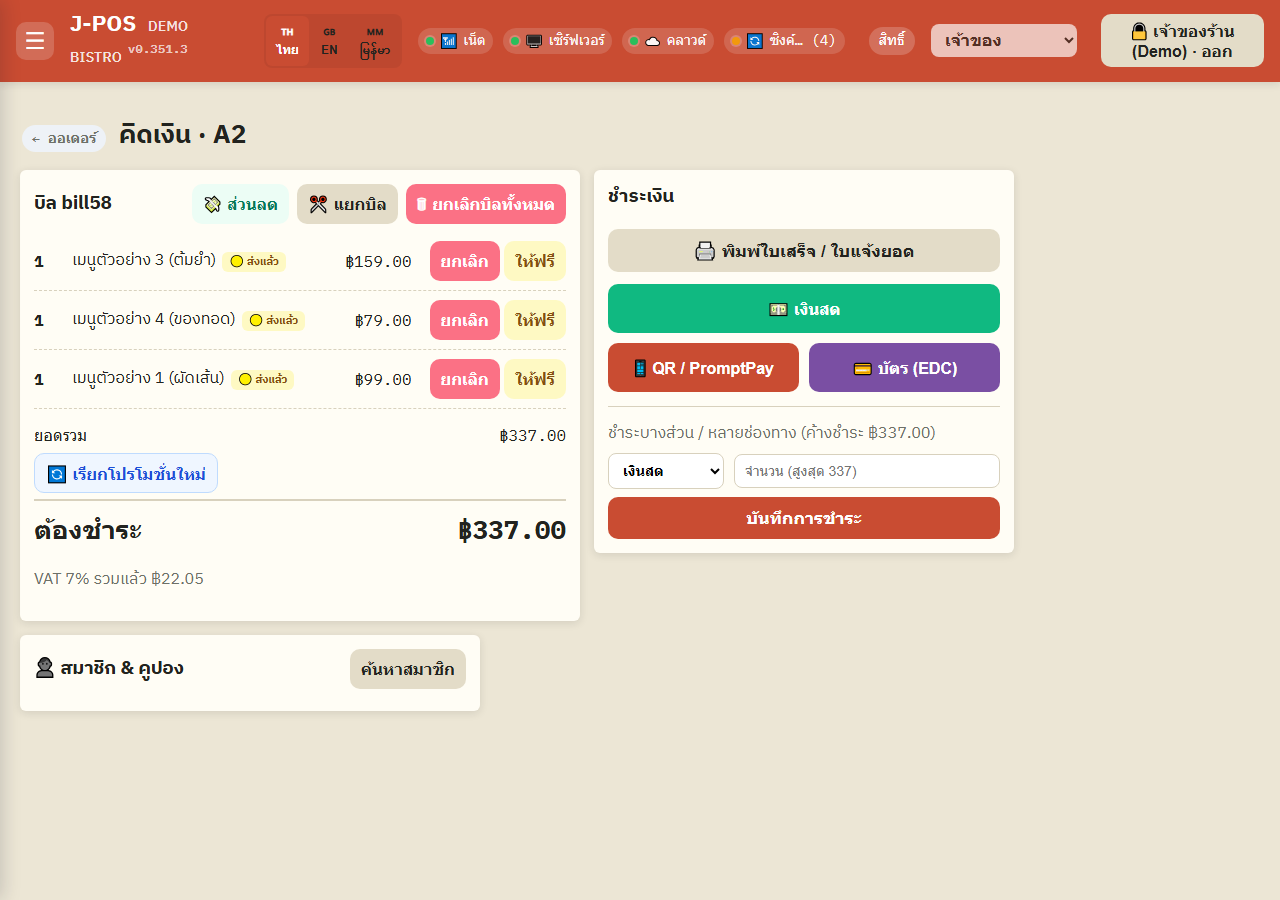Click the v0.351.3 version text
The width and height of the screenshot is (1280, 900).
(x=157, y=49)
